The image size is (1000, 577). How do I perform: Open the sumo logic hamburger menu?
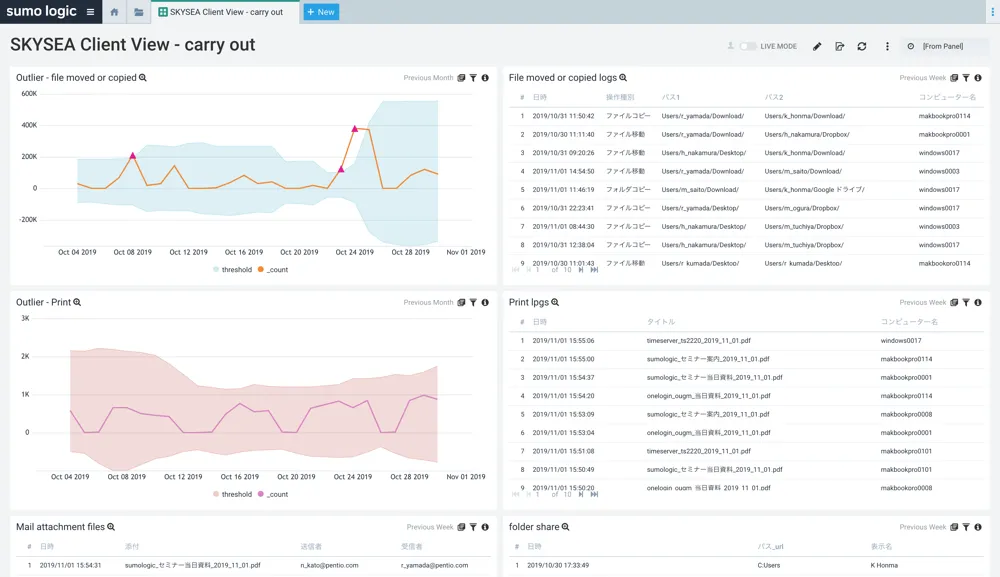click(91, 12)
